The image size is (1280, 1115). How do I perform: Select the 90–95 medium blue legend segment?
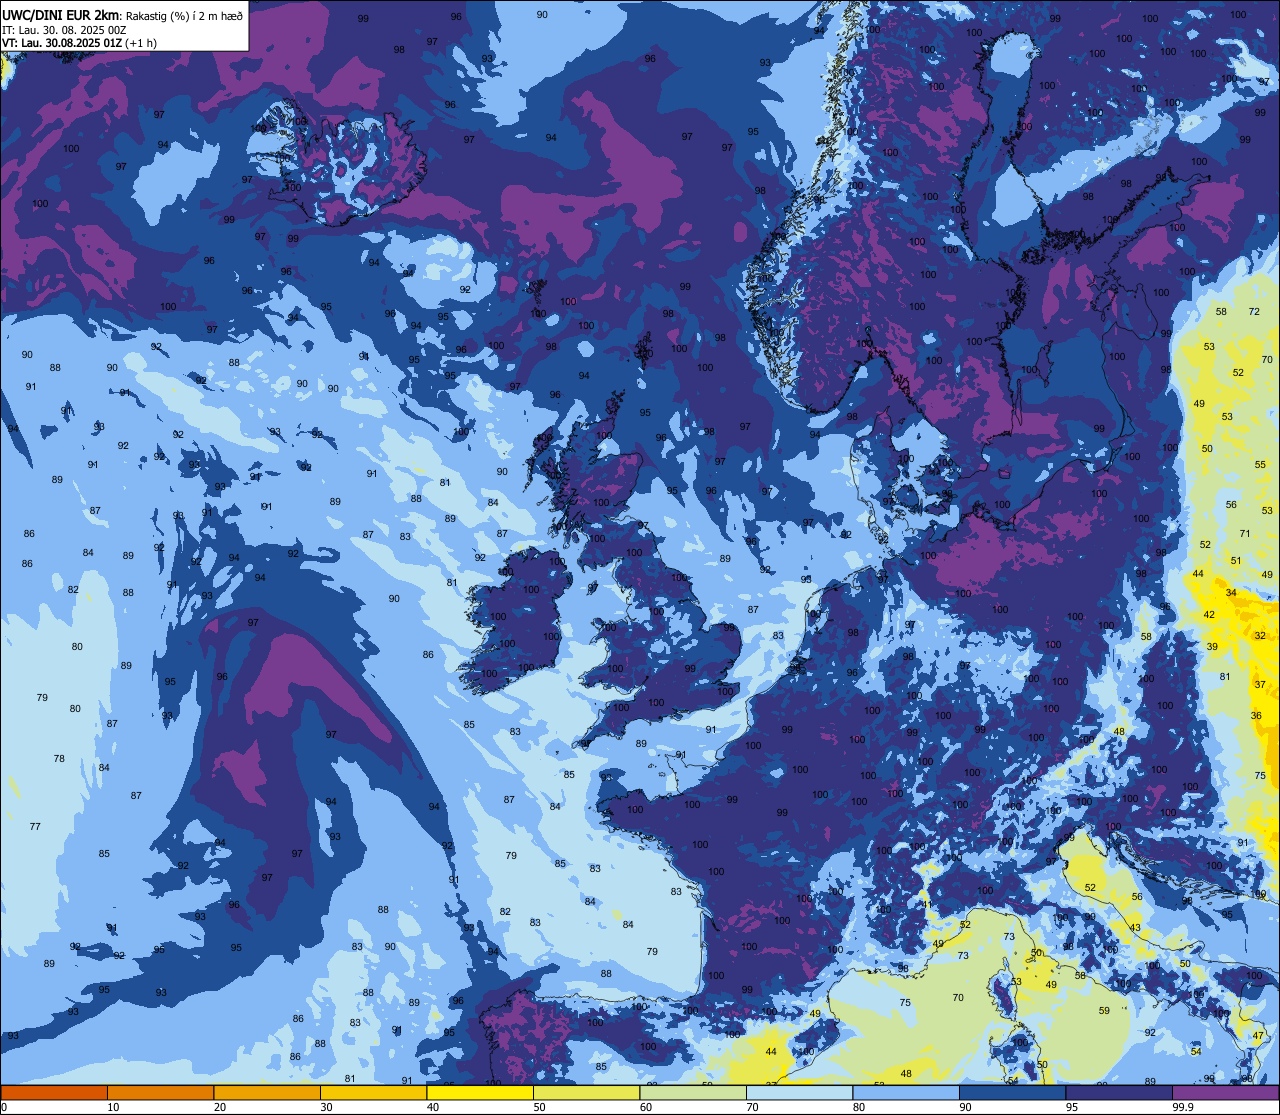point(1012,1093)
